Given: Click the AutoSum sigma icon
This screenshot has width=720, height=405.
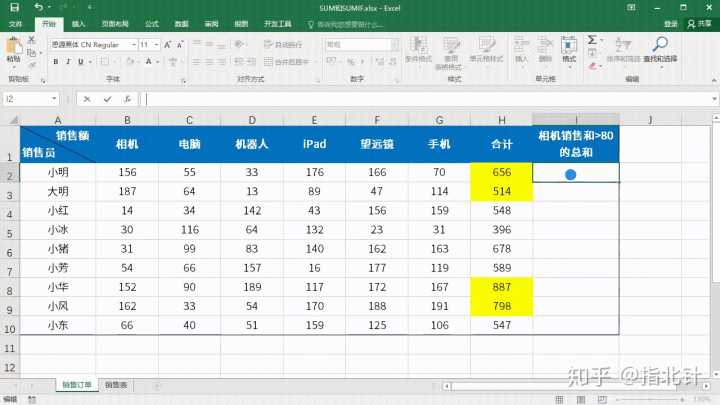Looking at the screenshot, I should point(592,40).
